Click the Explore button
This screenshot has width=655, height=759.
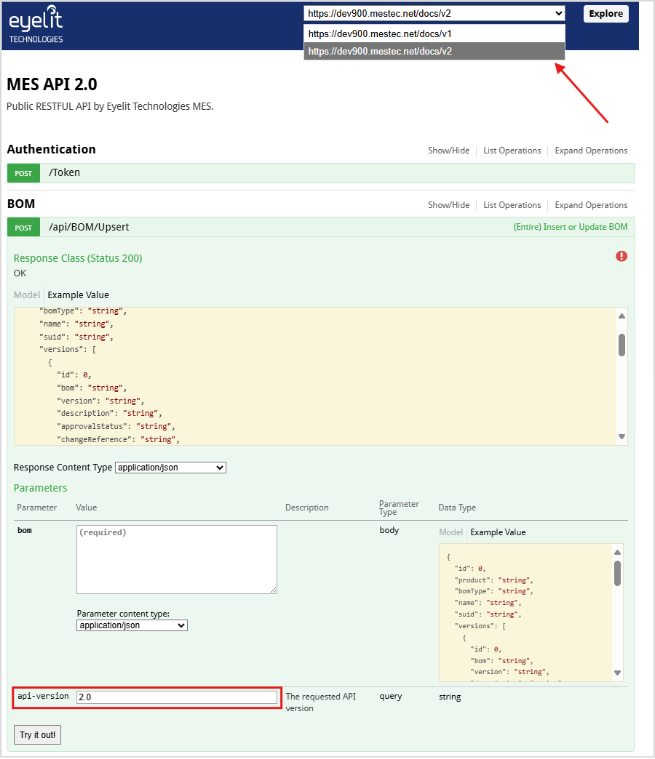point(606,14)
